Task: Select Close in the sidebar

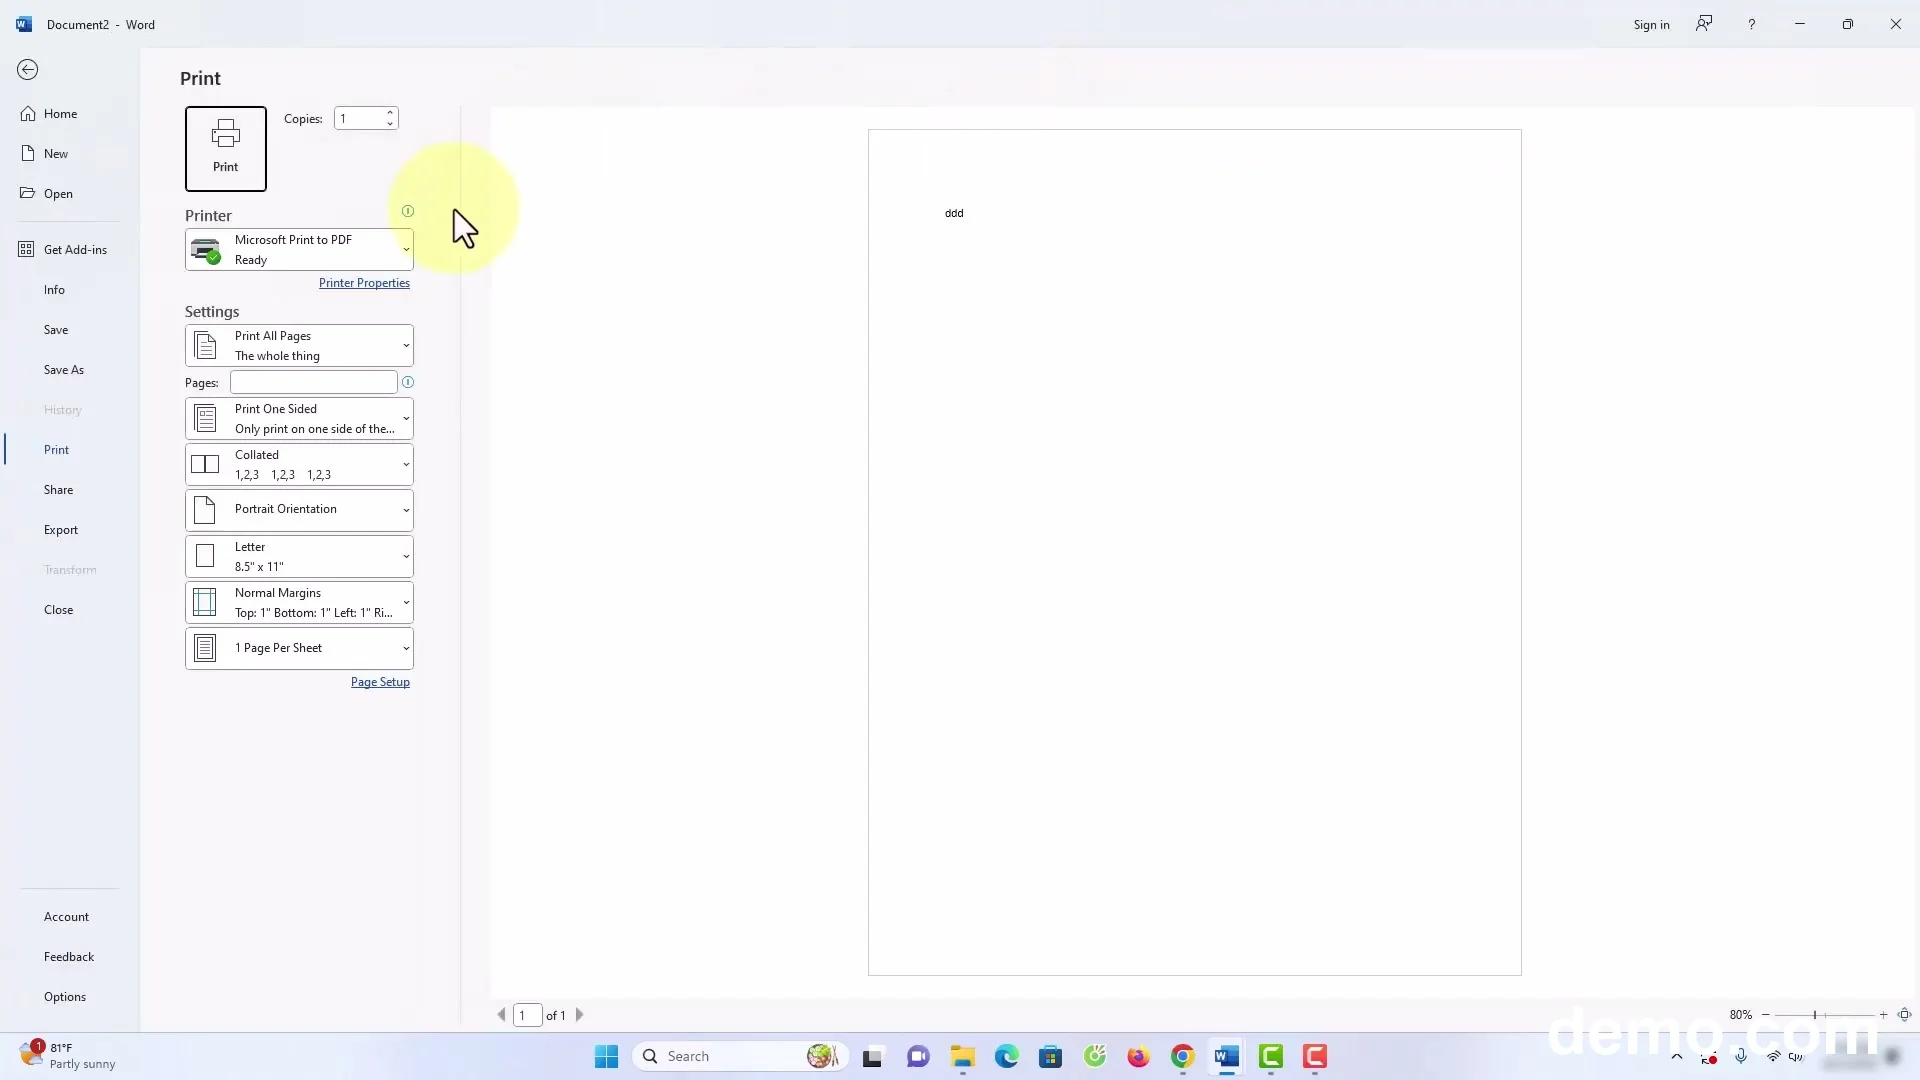Action: tap(58, 610)
